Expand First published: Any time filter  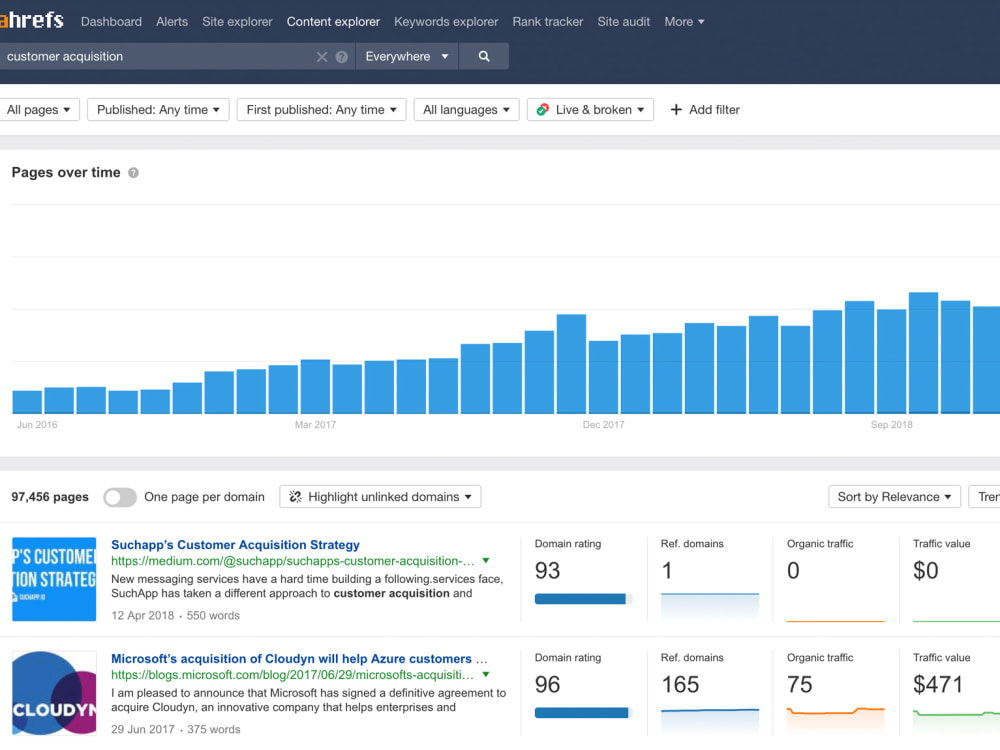coord(321,110)
